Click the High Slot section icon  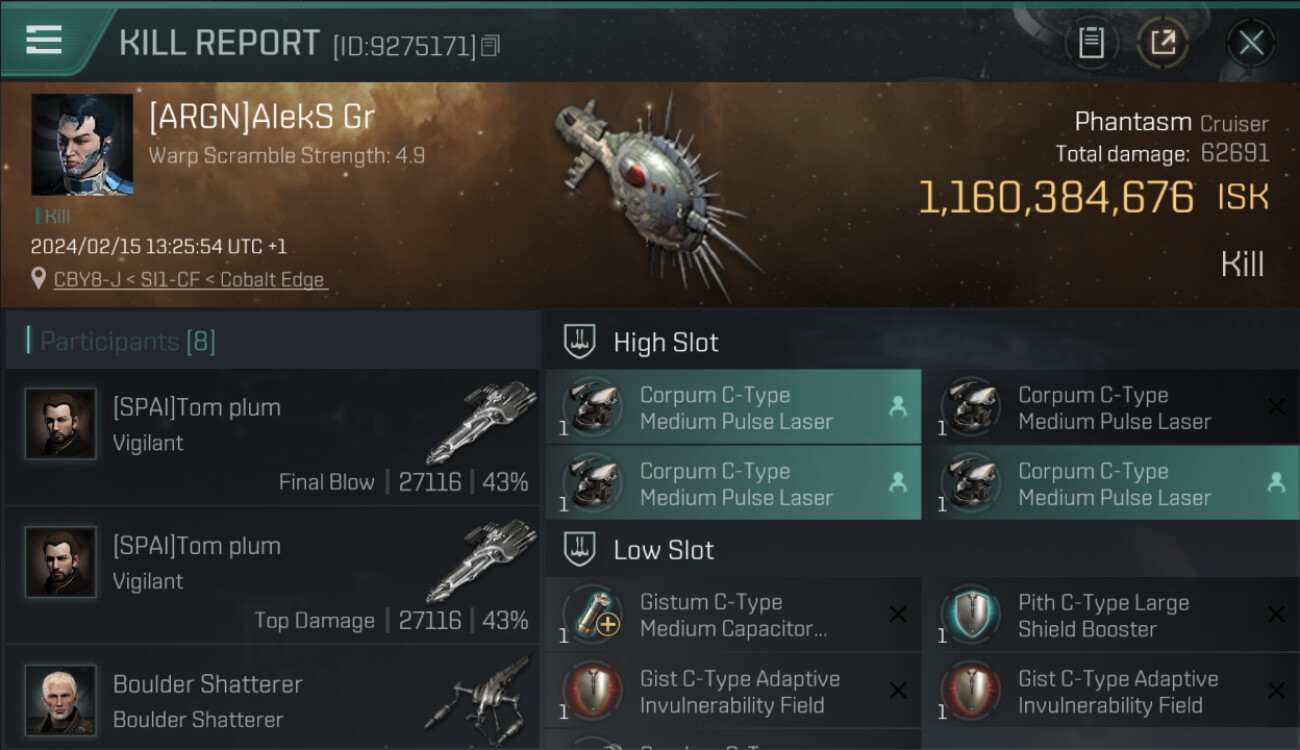pos(580,342)
